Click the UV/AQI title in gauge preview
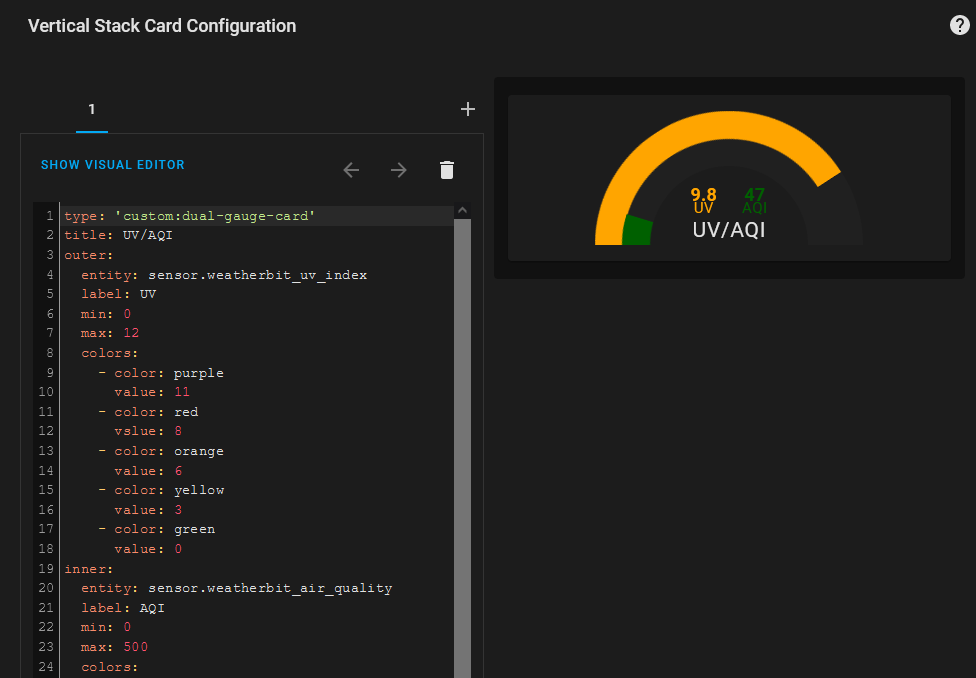This screenshot has height=678, width=976. point(729,230)
